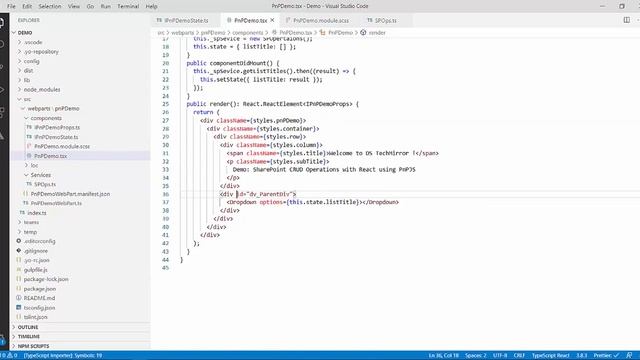Screen dimensions: 640x360
Task: Open gulpfile.js file
Action: click(36, 270)
